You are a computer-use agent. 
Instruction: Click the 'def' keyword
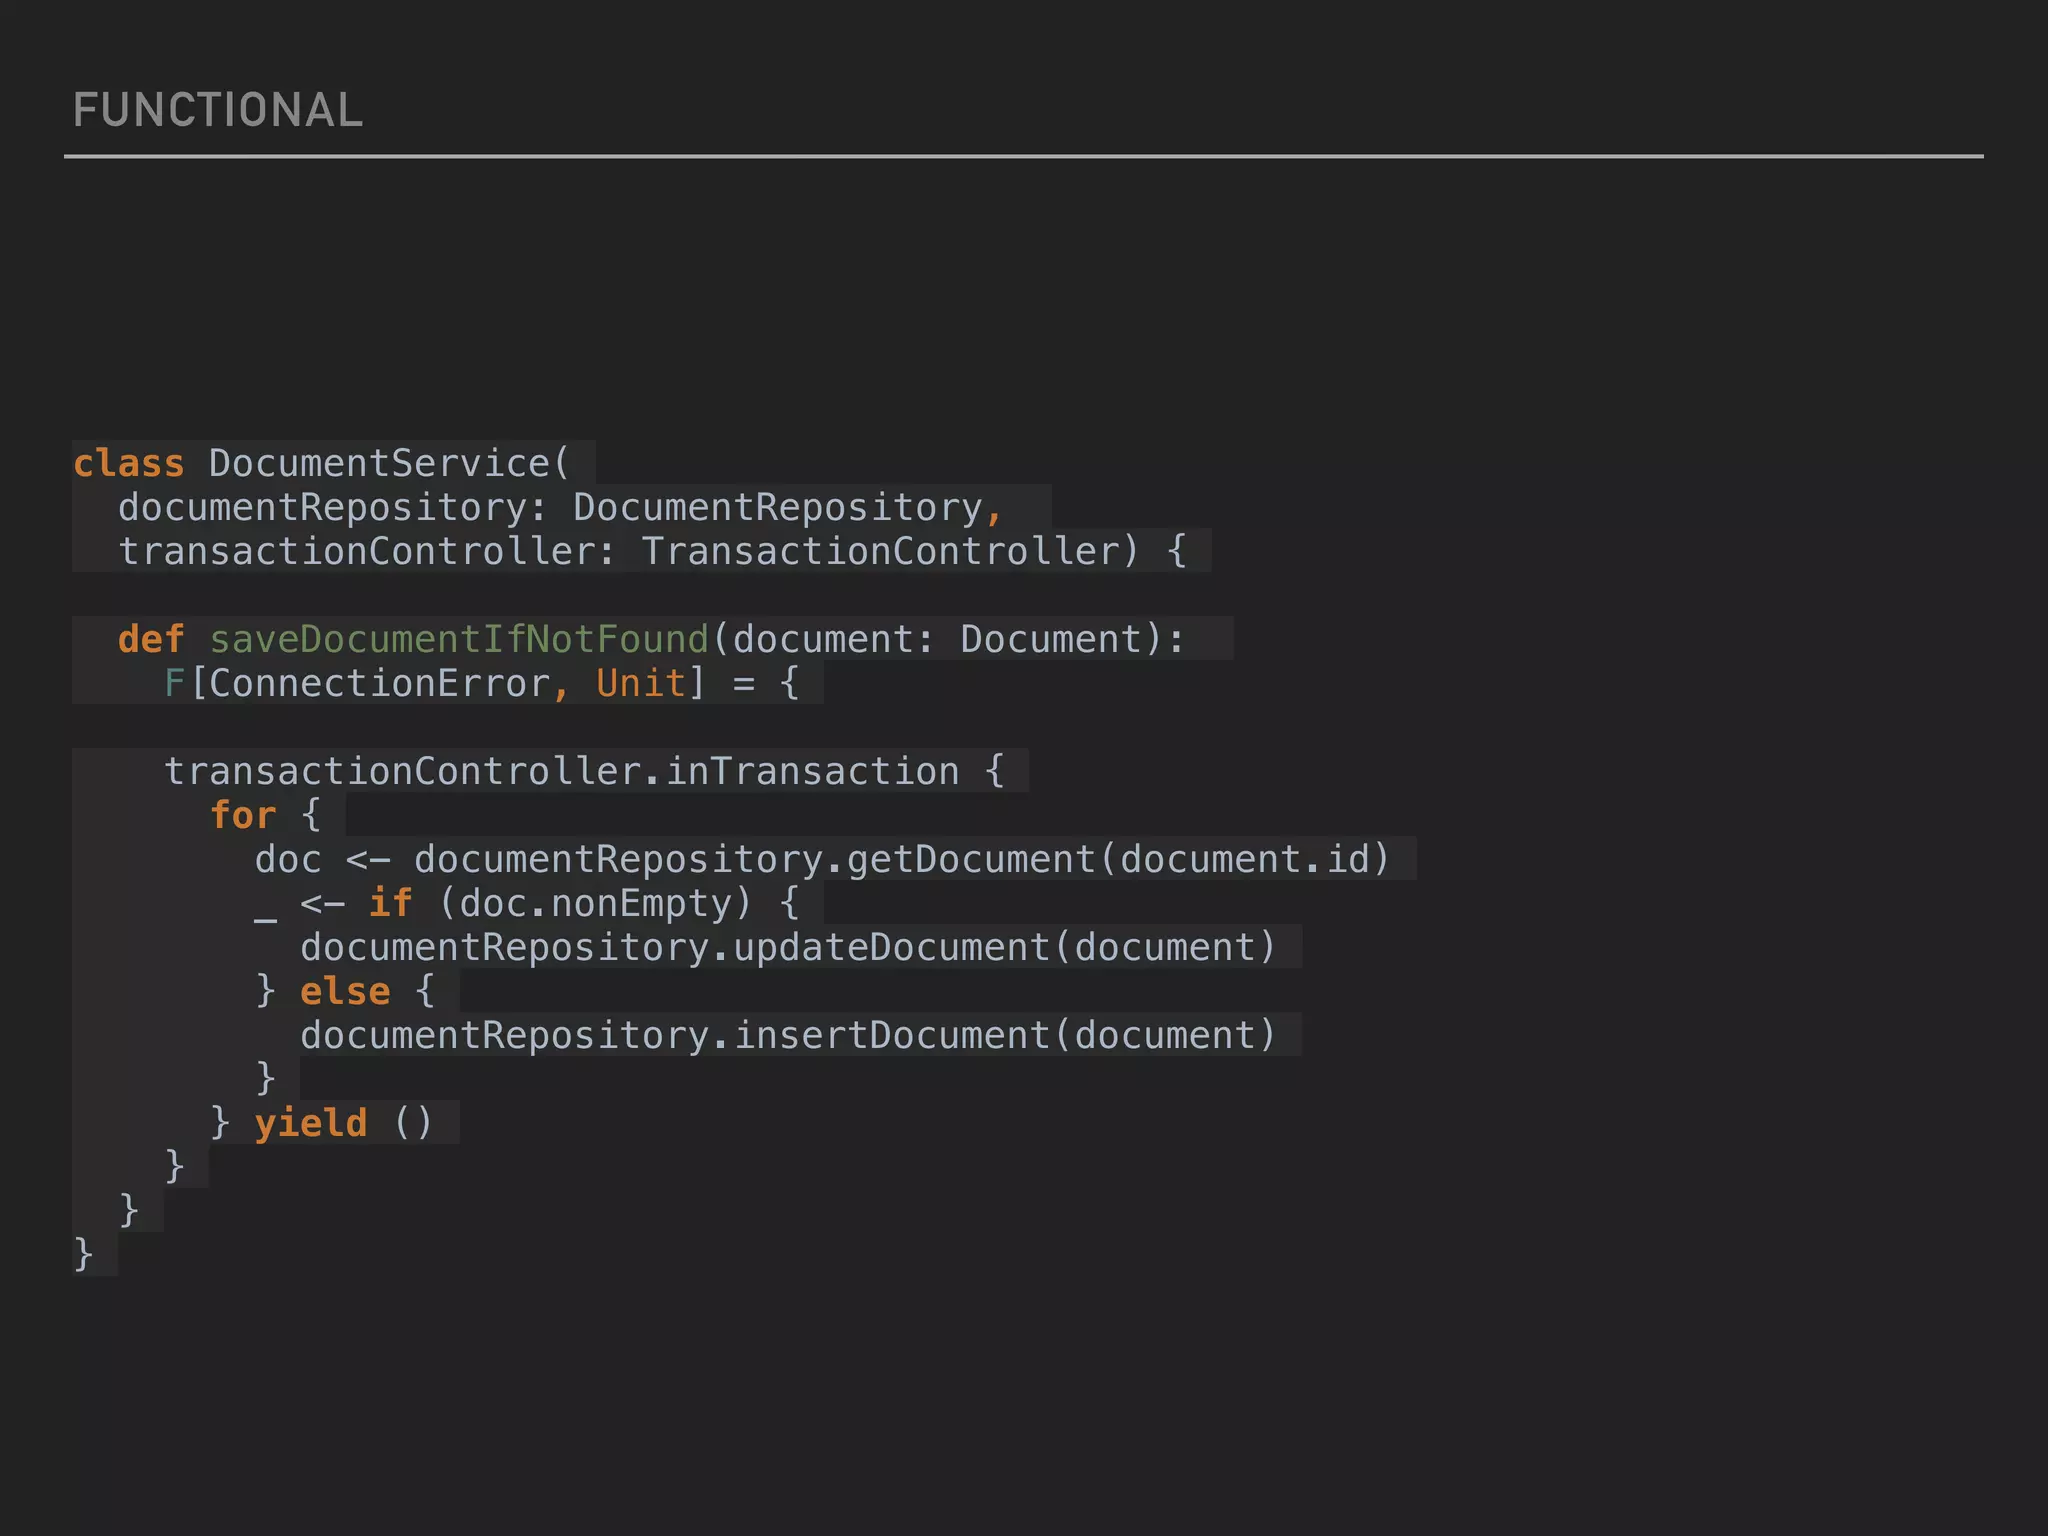(151, 639)
